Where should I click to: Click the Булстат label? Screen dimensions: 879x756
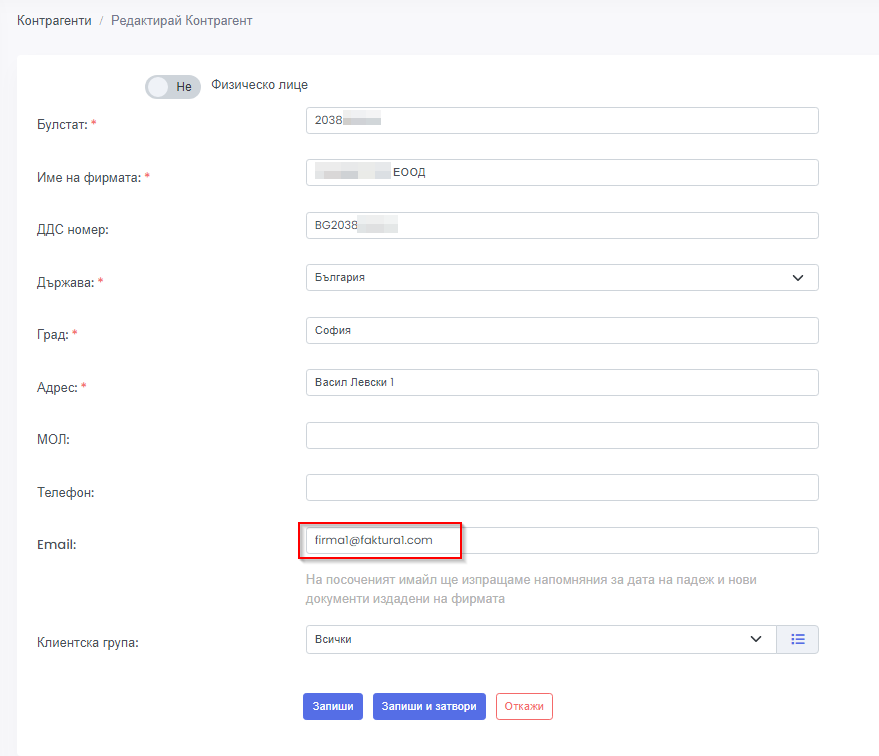(61, 124)
